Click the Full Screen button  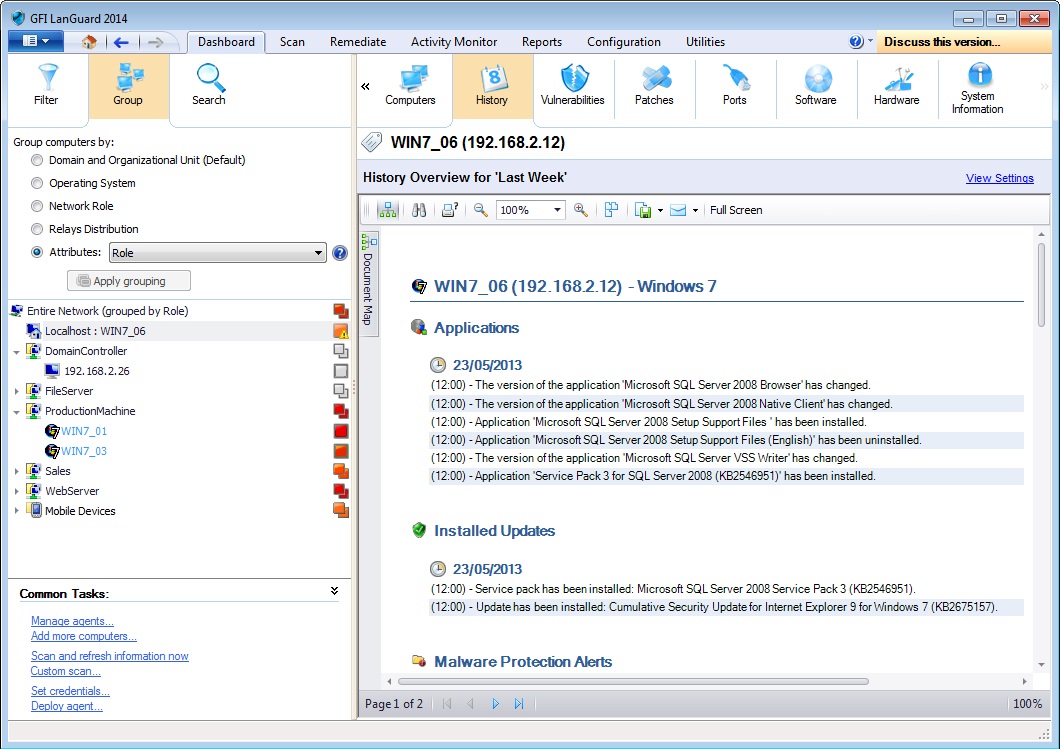tap(736, 210)
